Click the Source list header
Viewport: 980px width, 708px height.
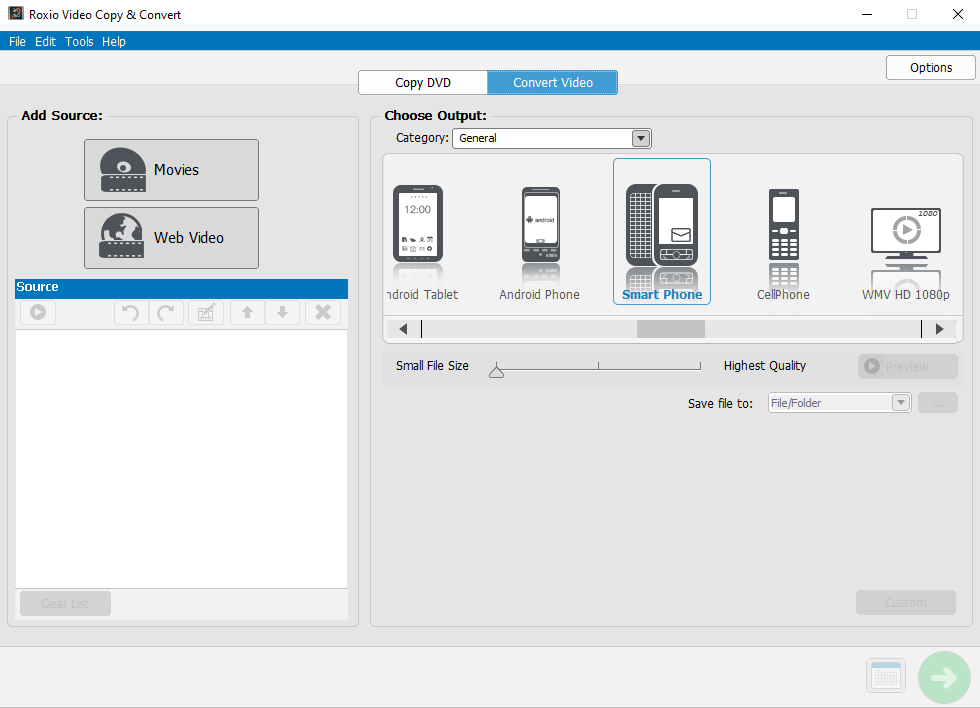click(181, 287)
